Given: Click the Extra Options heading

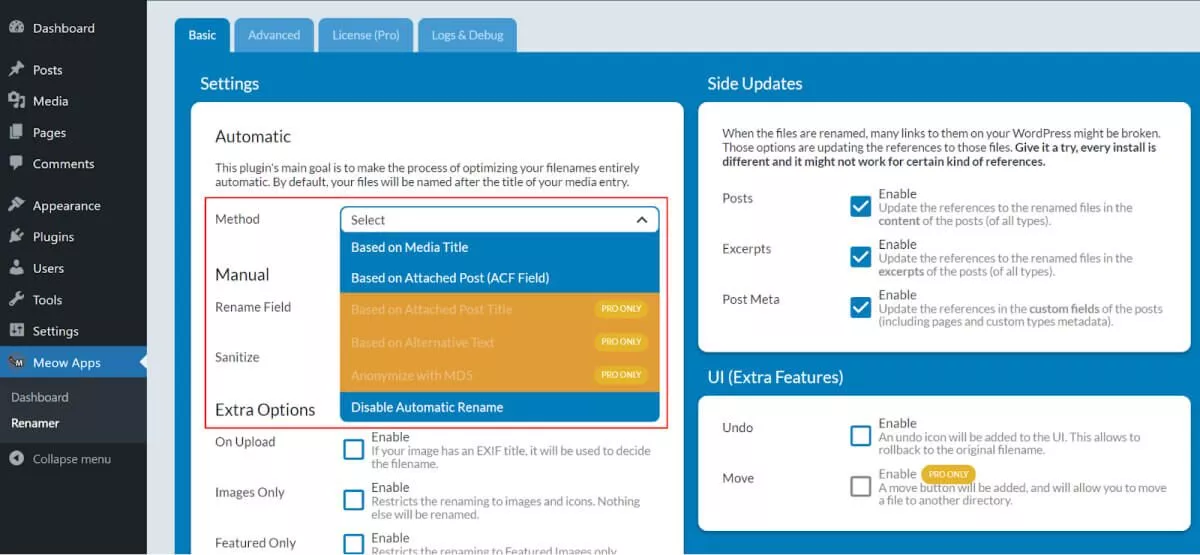Looking at the screenshot, I should point(265,409).
